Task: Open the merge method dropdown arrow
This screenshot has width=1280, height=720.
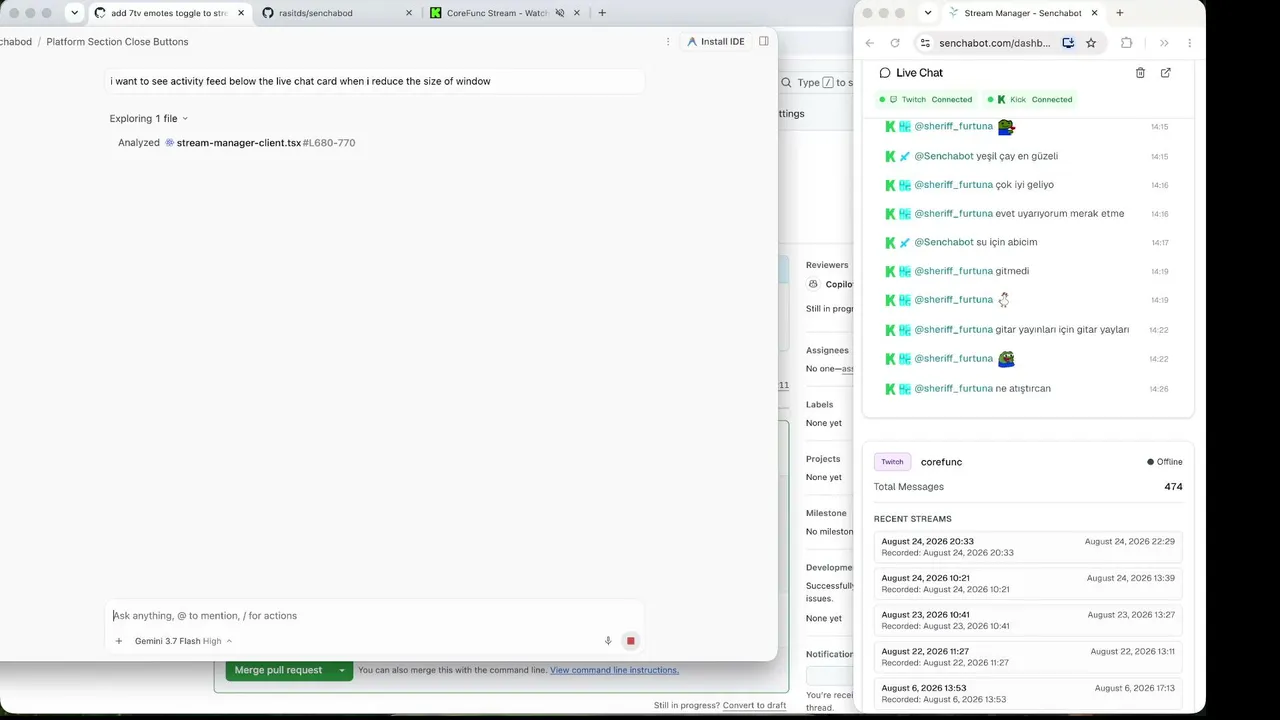Action: 343,670
